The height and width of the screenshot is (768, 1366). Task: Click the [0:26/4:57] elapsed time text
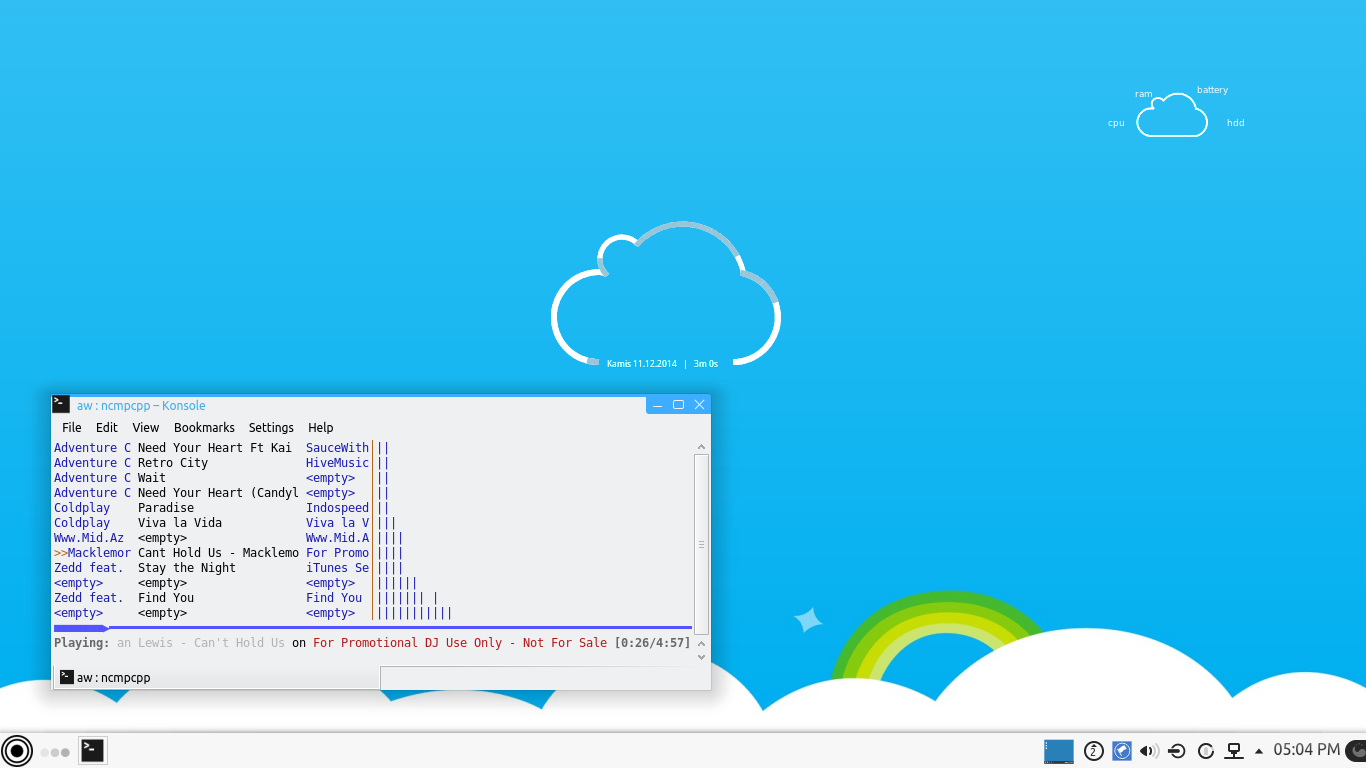pos(652,643)
